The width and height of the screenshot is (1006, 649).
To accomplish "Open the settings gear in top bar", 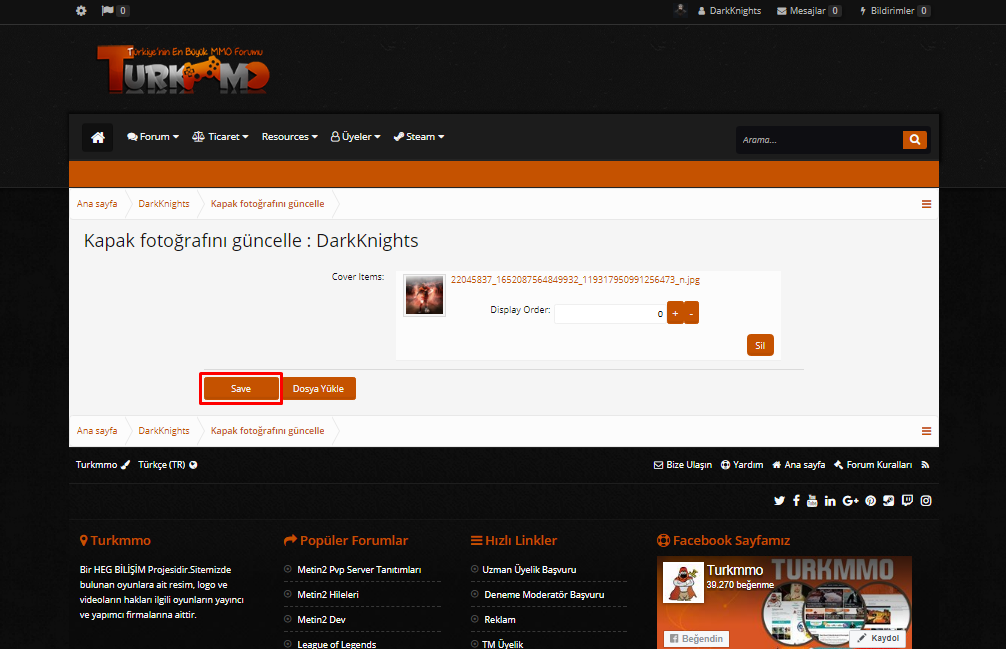I will [x=81, y=10].
